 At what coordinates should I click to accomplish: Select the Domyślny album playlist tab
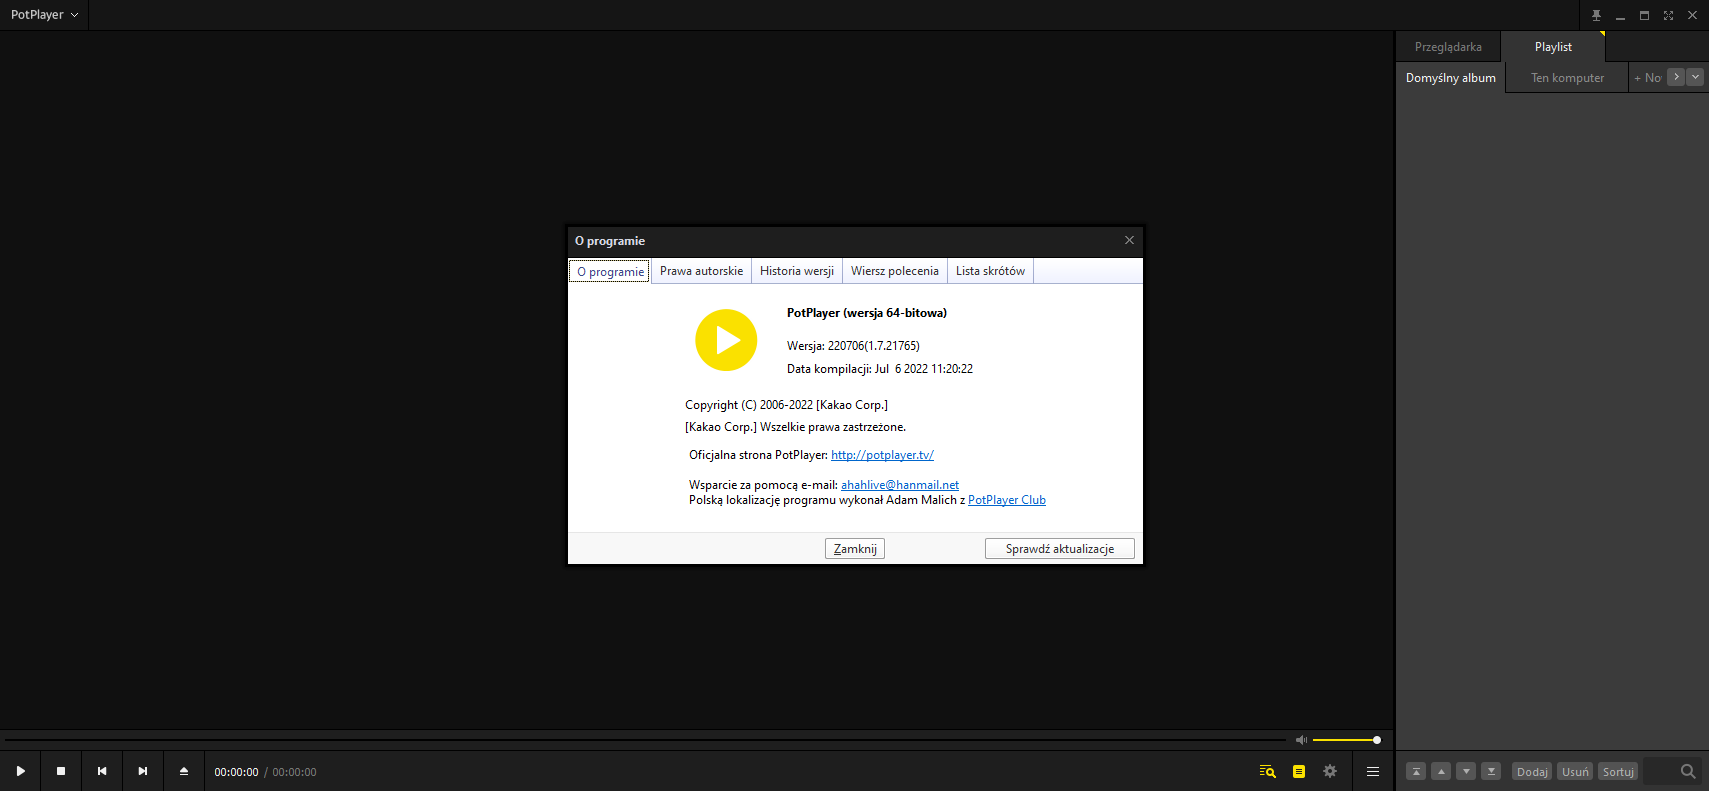tap(1451, 78)
